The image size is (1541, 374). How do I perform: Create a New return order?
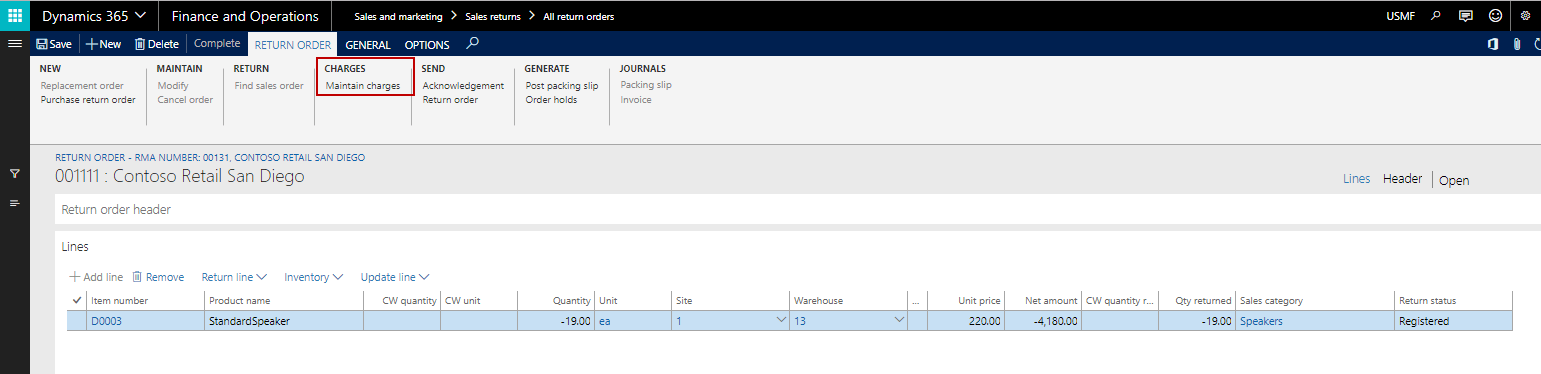(103, 44)
